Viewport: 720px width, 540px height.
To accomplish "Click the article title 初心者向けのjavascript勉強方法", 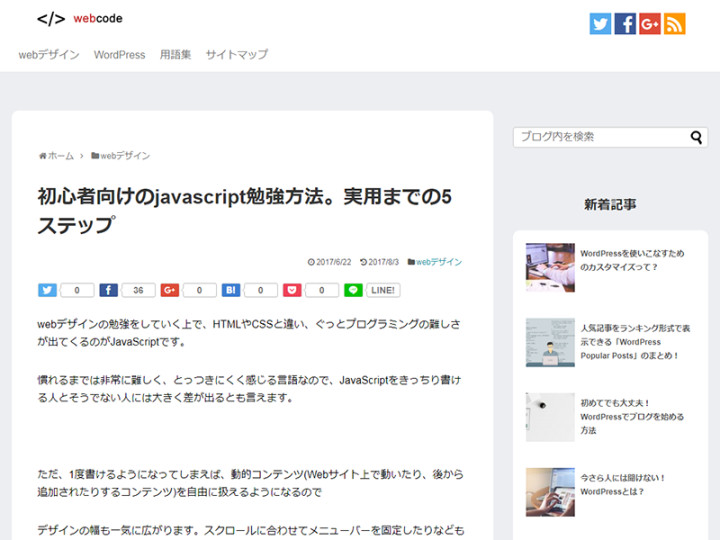I will point(244,211).
